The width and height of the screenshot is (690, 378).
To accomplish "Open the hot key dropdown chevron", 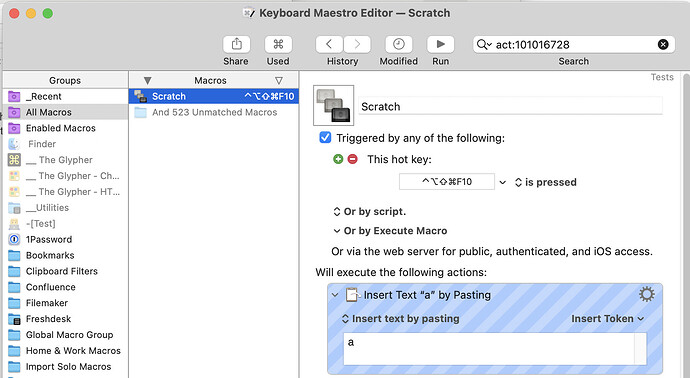I will click(x=503, y=182).
